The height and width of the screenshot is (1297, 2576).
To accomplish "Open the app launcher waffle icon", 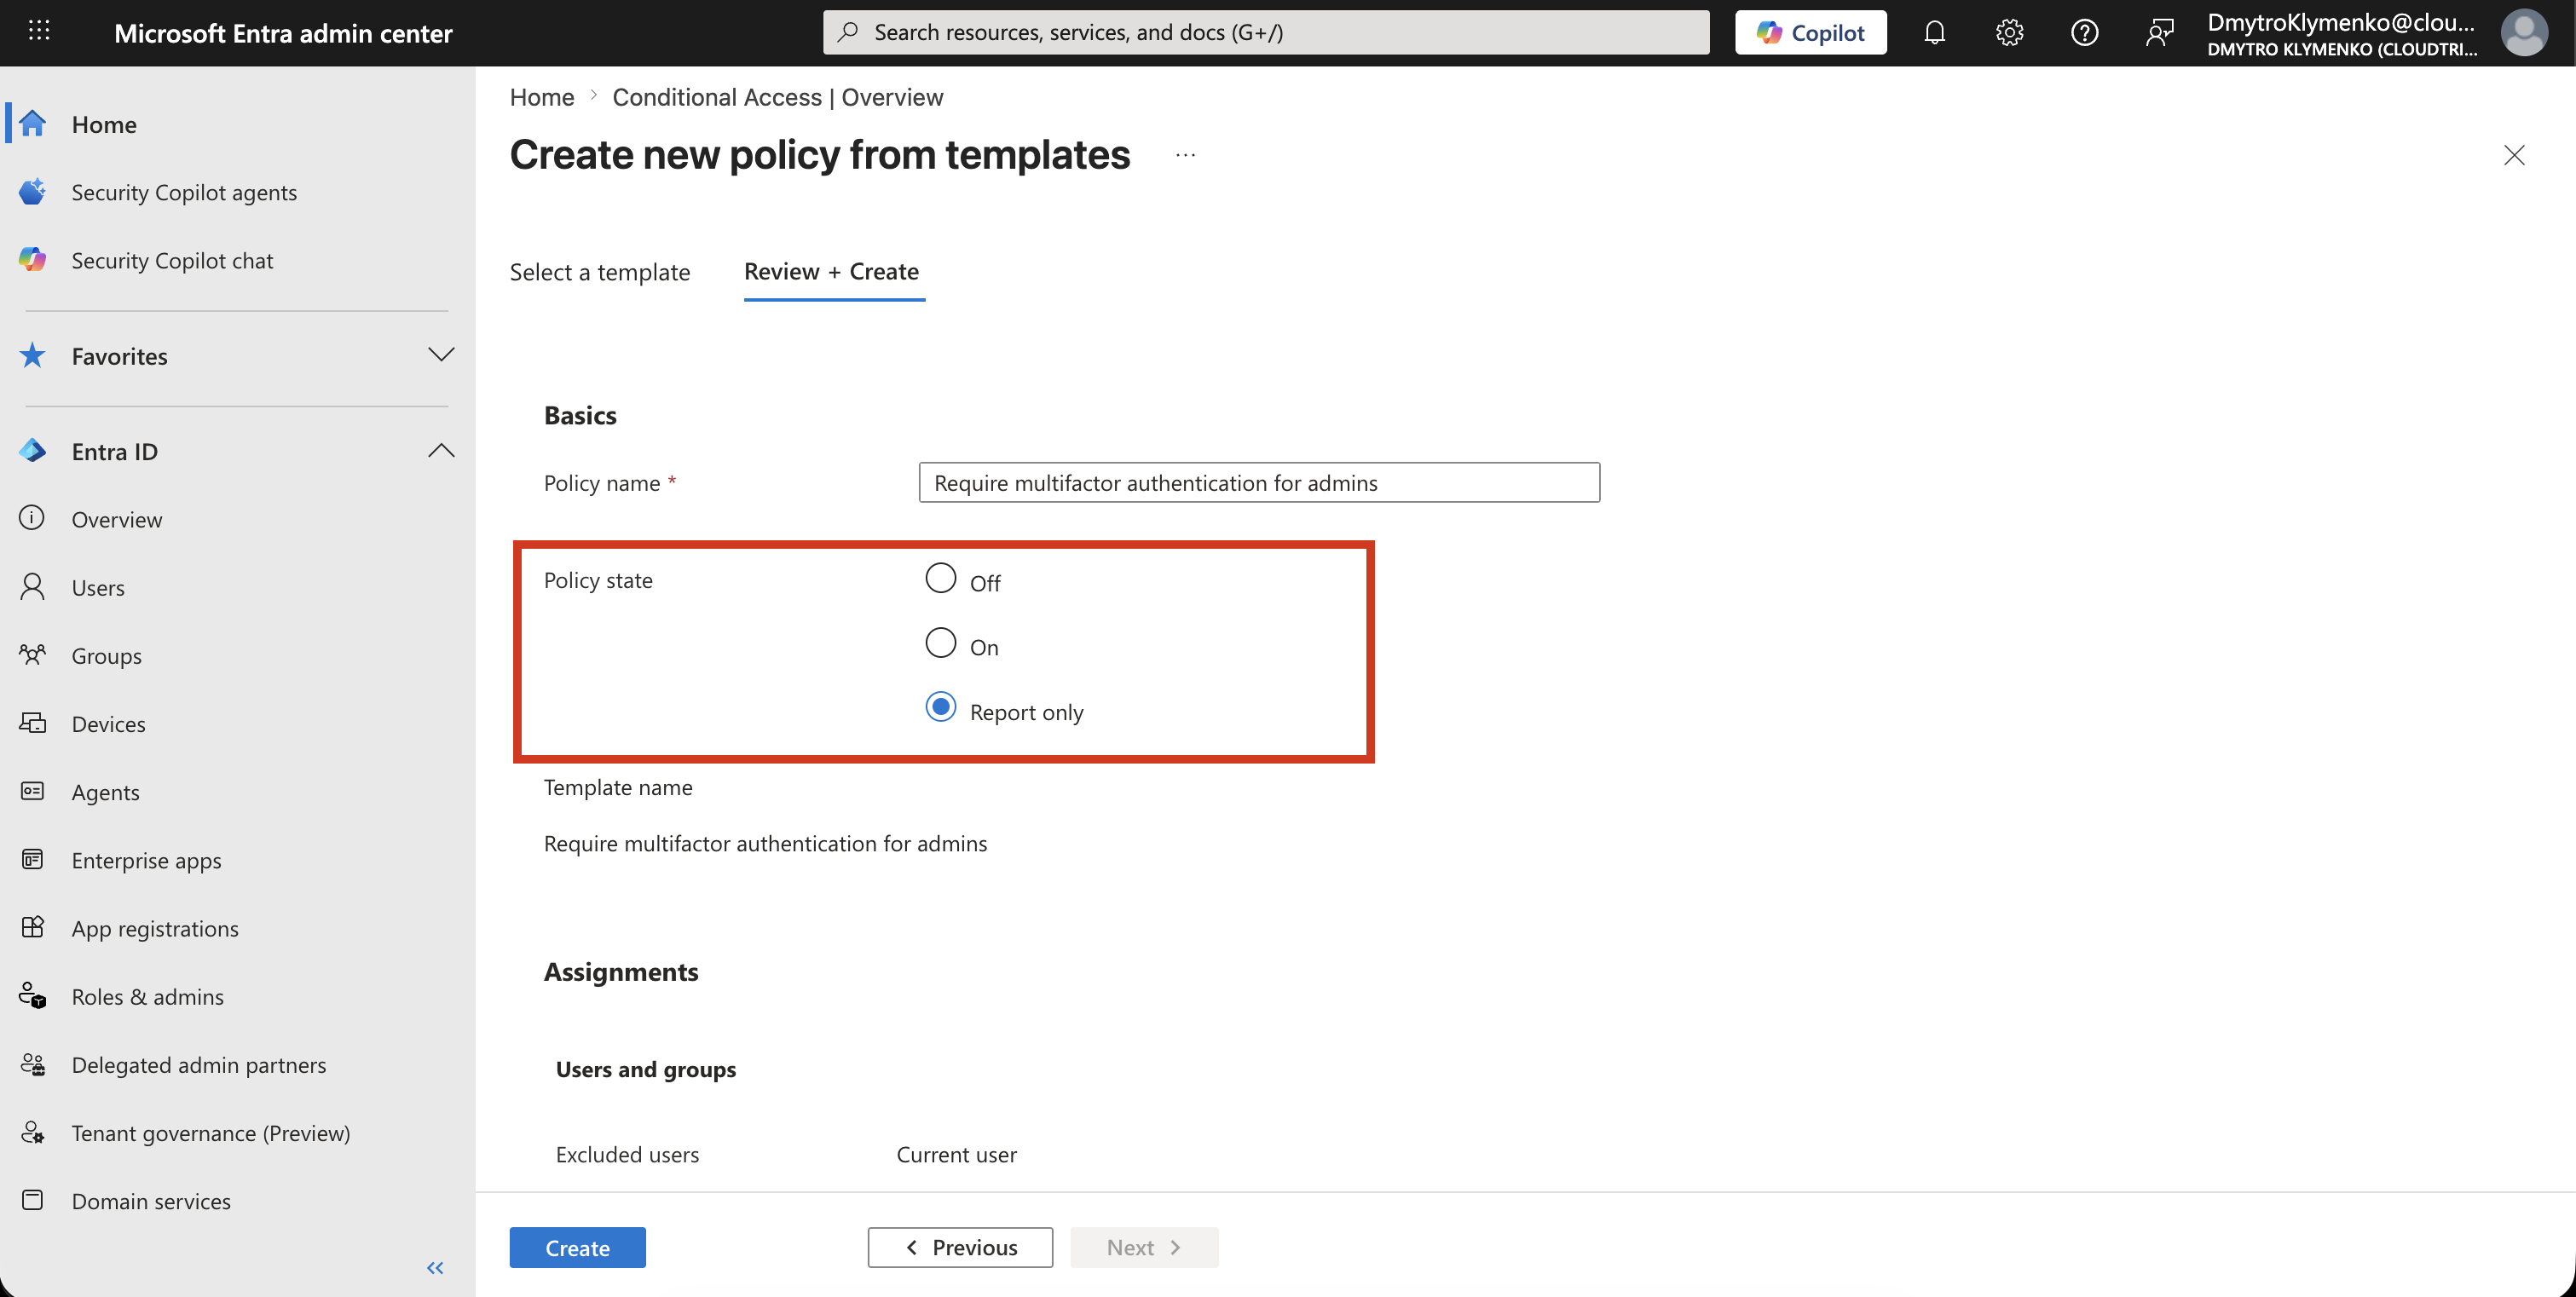I will (39, 31).
